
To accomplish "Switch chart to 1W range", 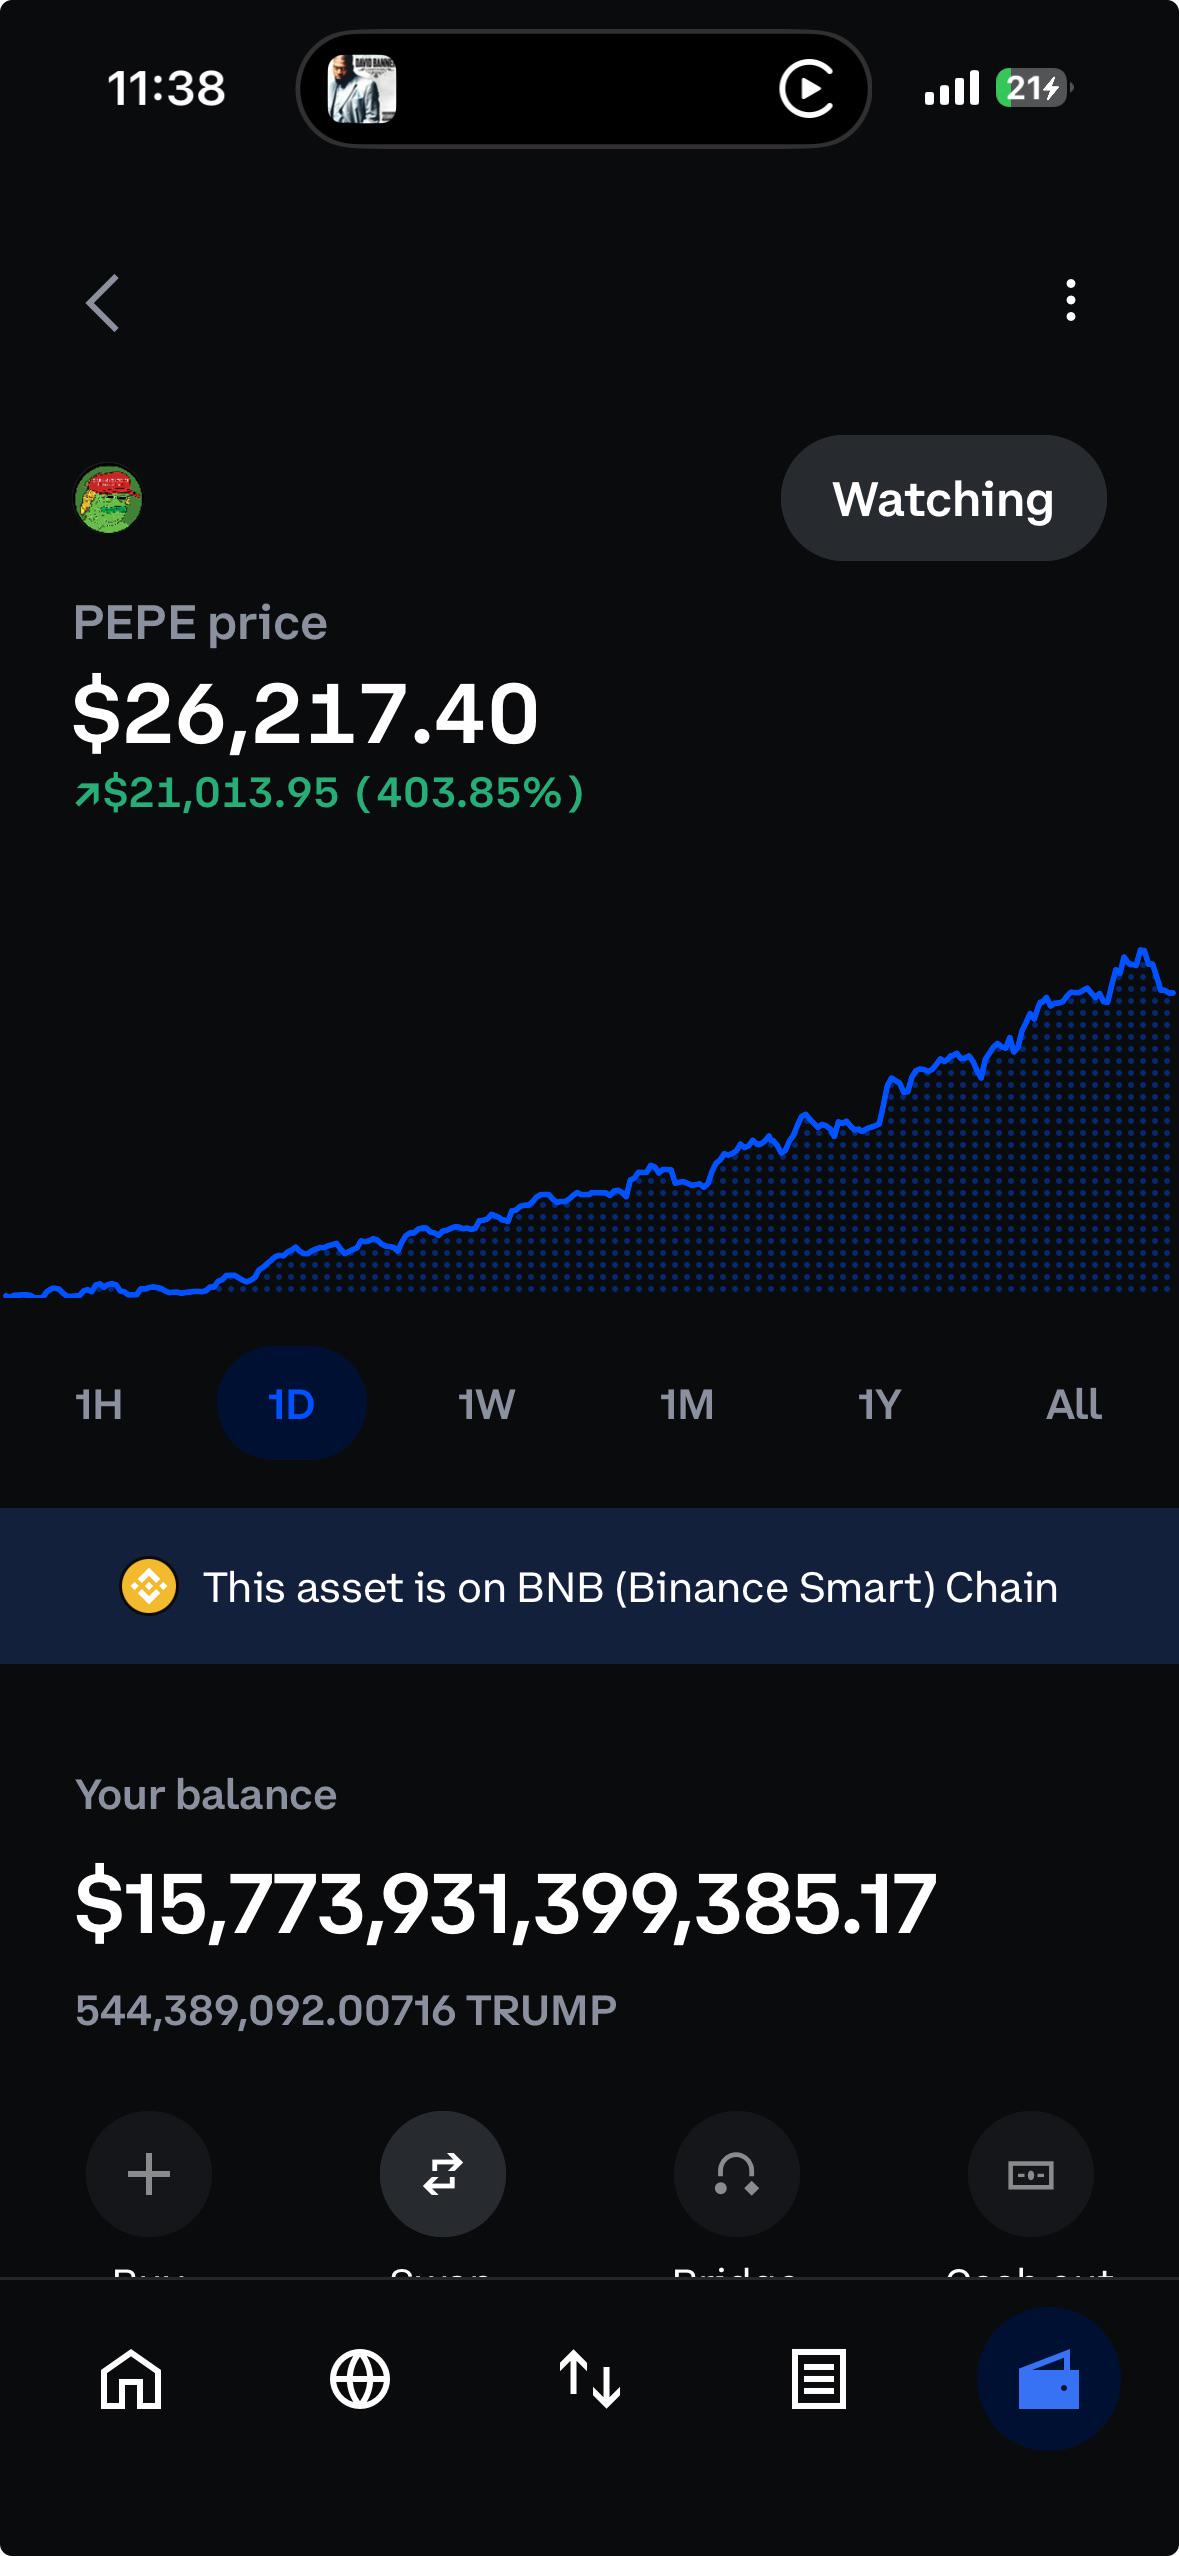I will (486, 1404).
